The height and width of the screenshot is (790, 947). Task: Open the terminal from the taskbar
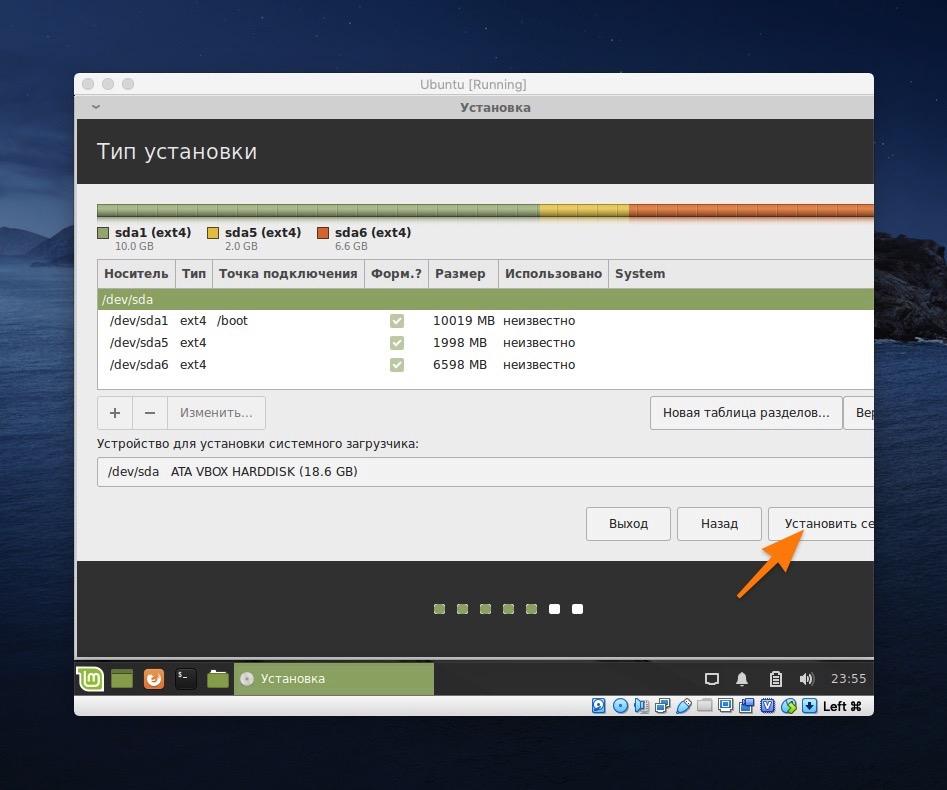185,679
